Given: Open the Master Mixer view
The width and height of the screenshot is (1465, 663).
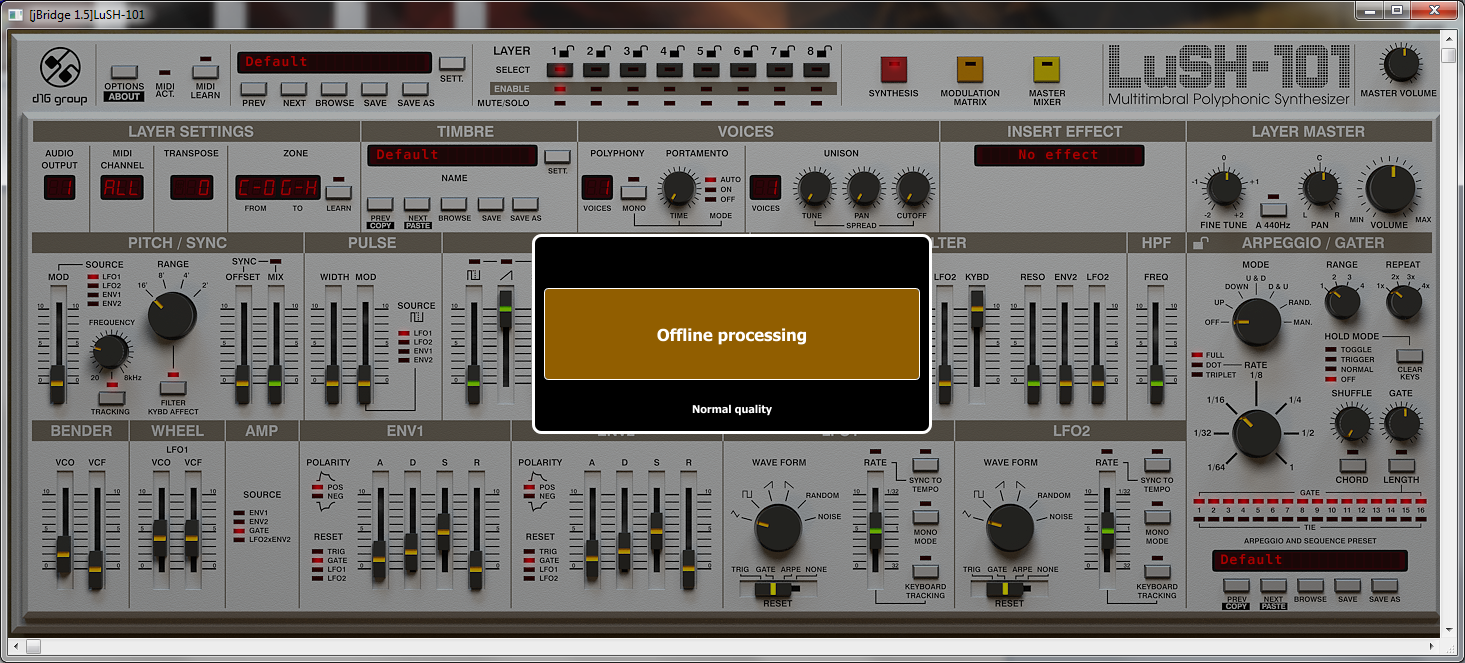Looking at the screenshot, I should pyautogui.click(x=1047, y=69).
